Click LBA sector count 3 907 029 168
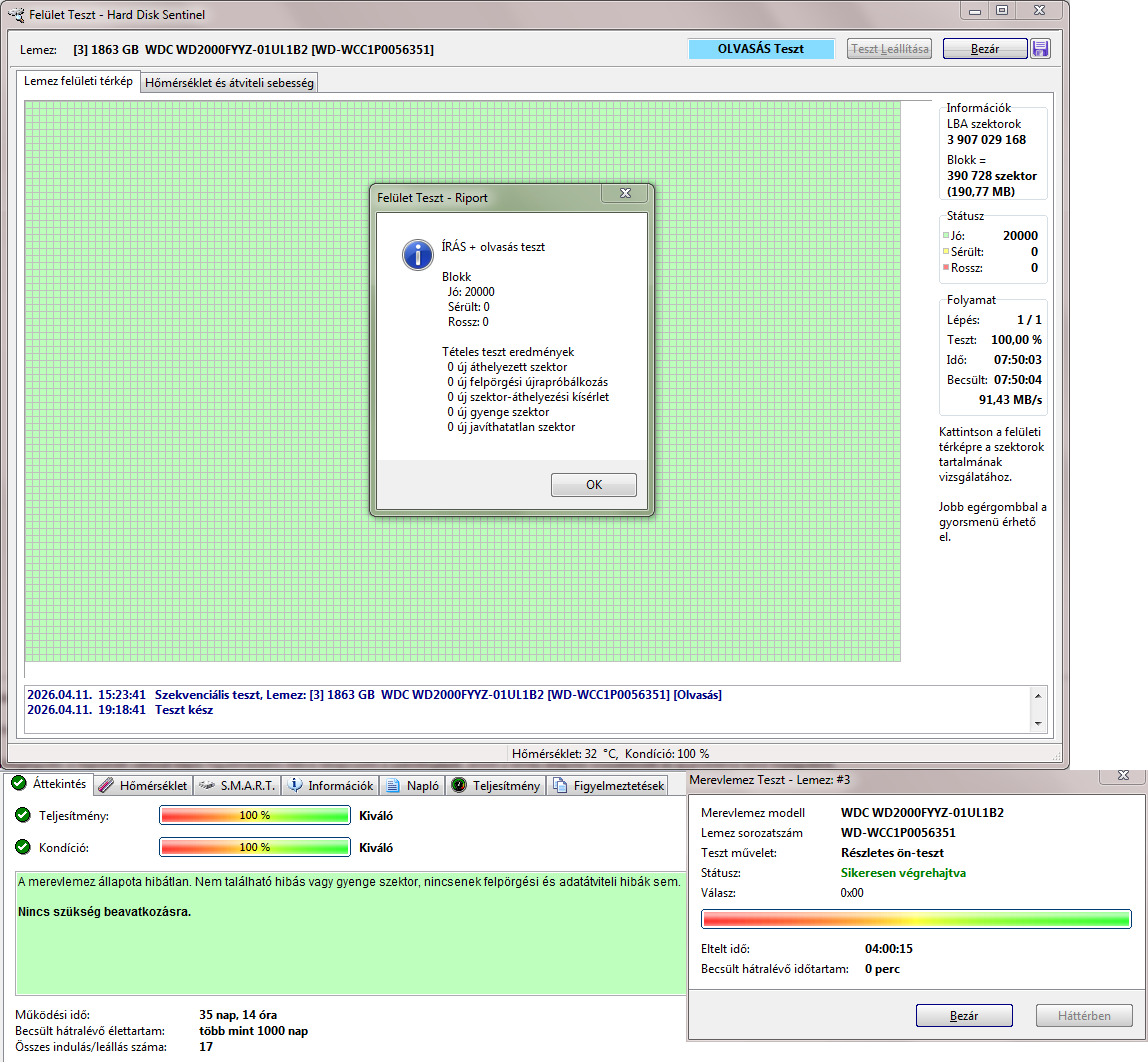This screenshot has height=1063, width=1148. coord(986,140)
